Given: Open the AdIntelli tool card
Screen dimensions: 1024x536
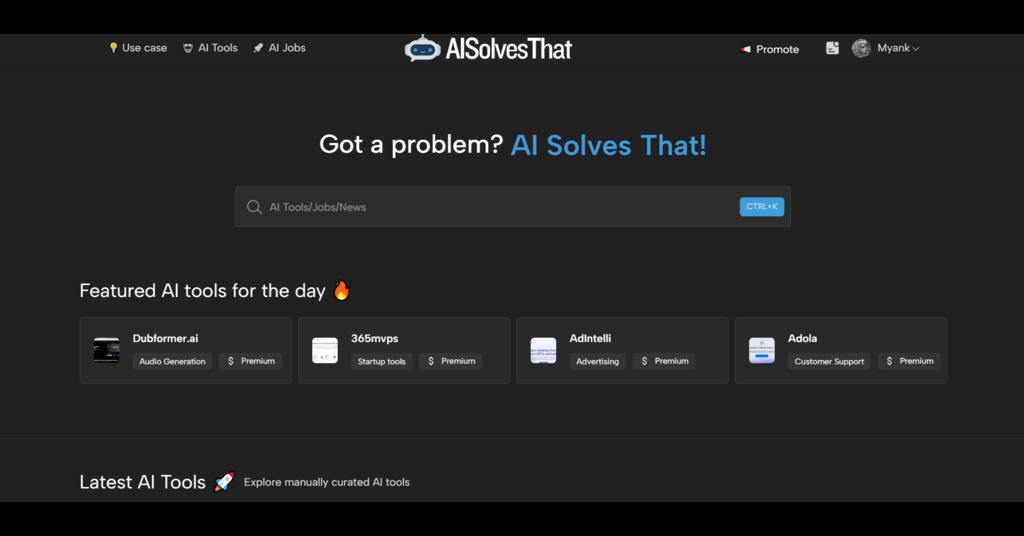Looking at the screenshot, I should 622,351.
